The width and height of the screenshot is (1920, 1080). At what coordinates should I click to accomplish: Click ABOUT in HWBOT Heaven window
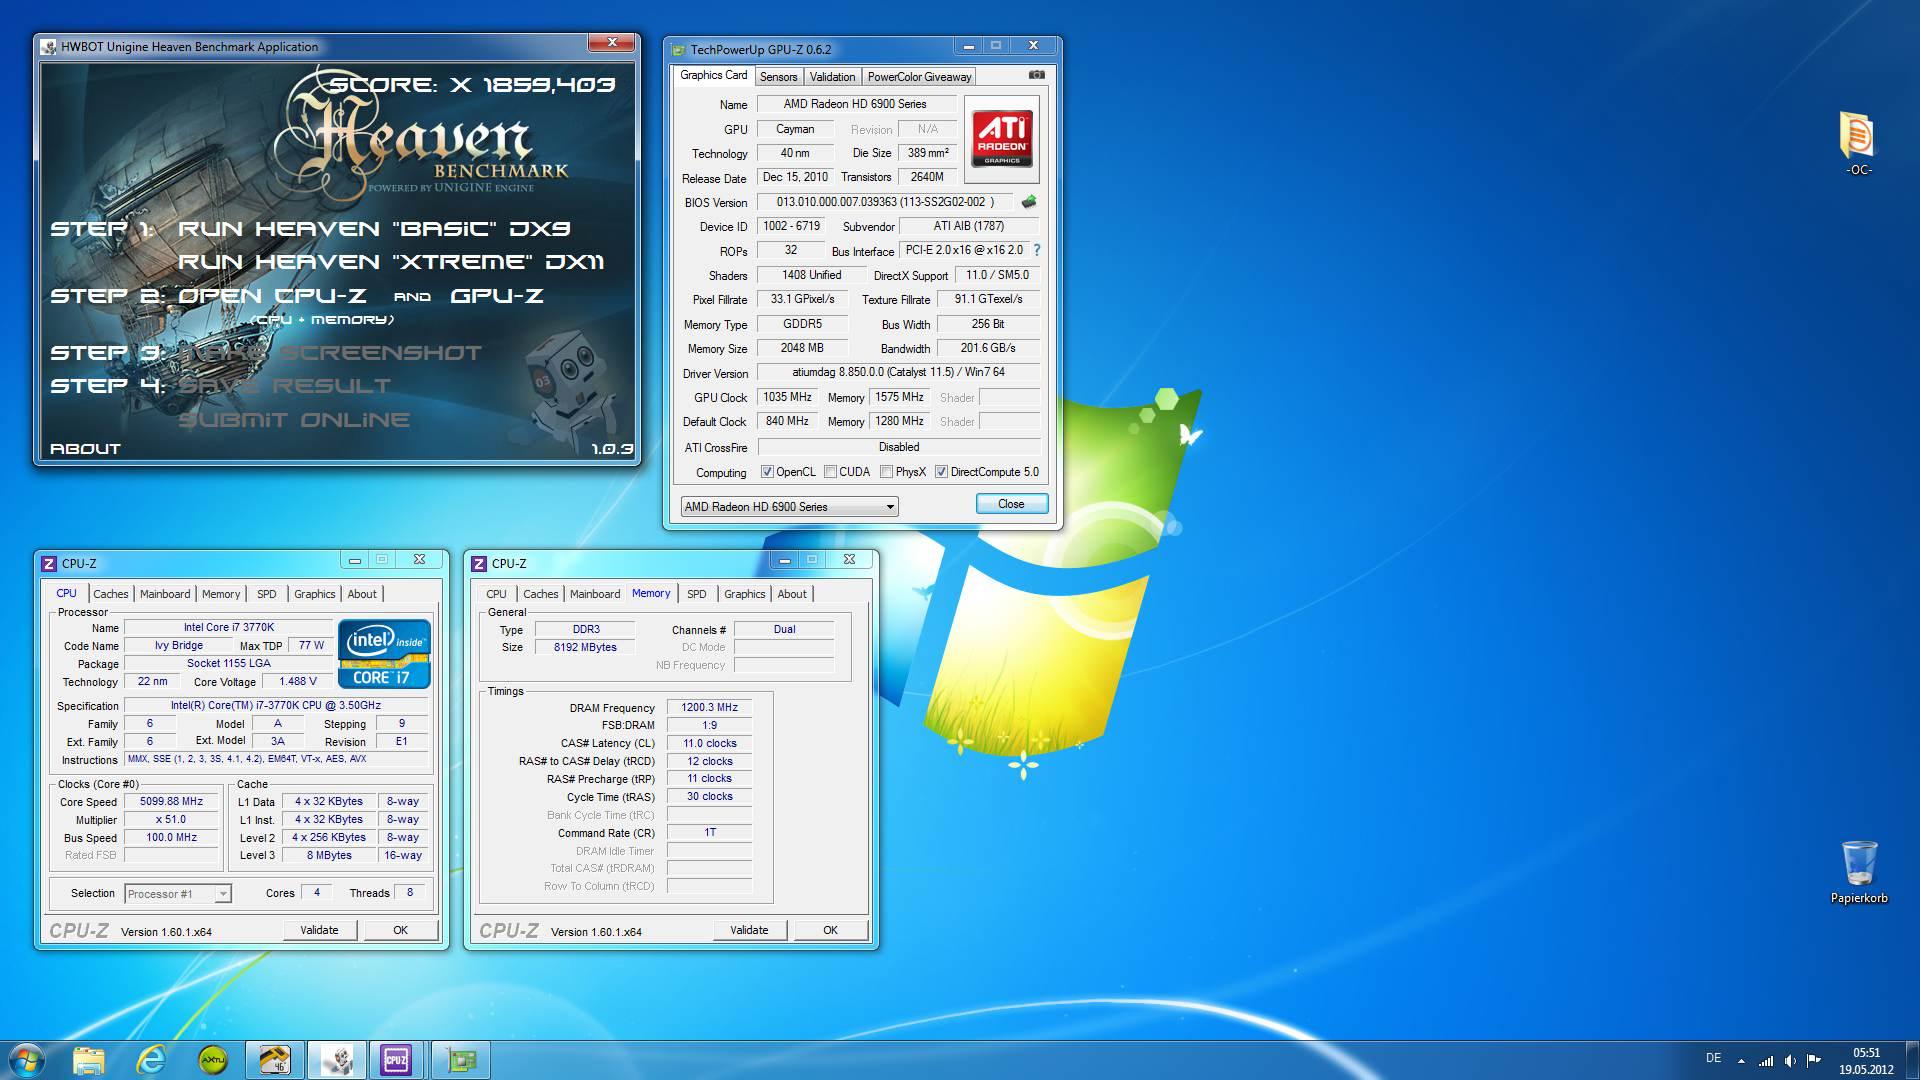85,449
